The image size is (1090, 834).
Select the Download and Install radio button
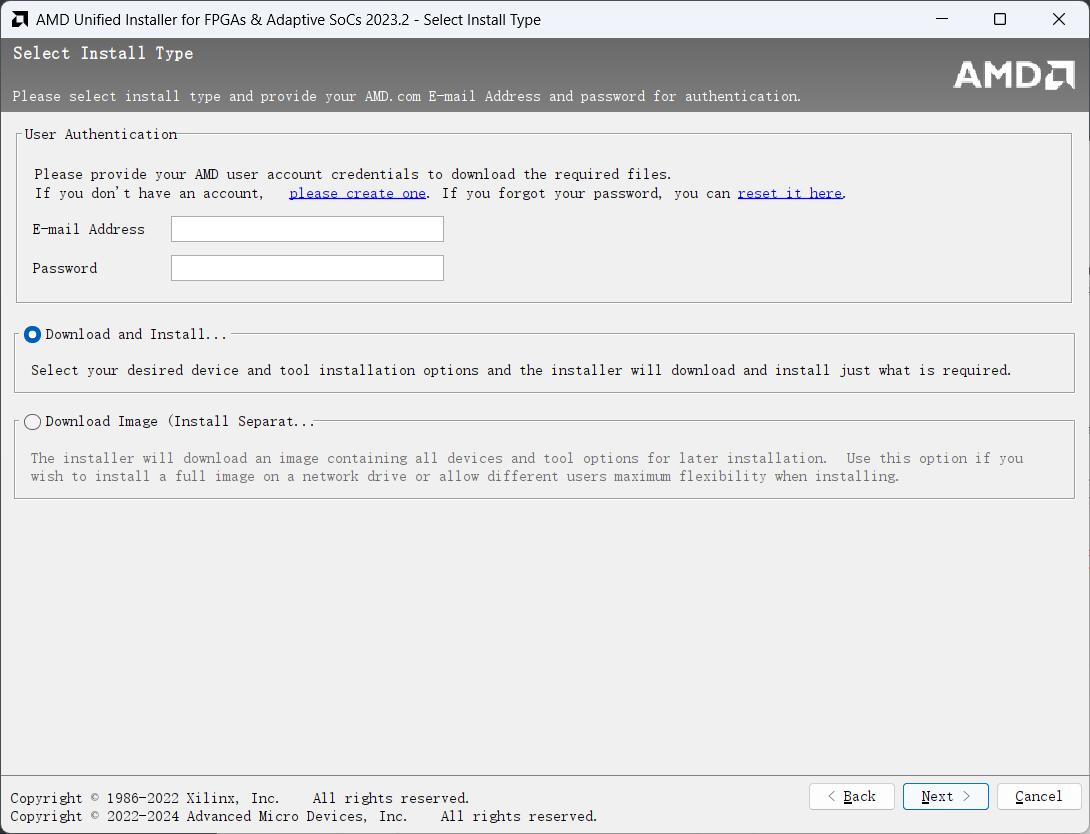[33, 335]
